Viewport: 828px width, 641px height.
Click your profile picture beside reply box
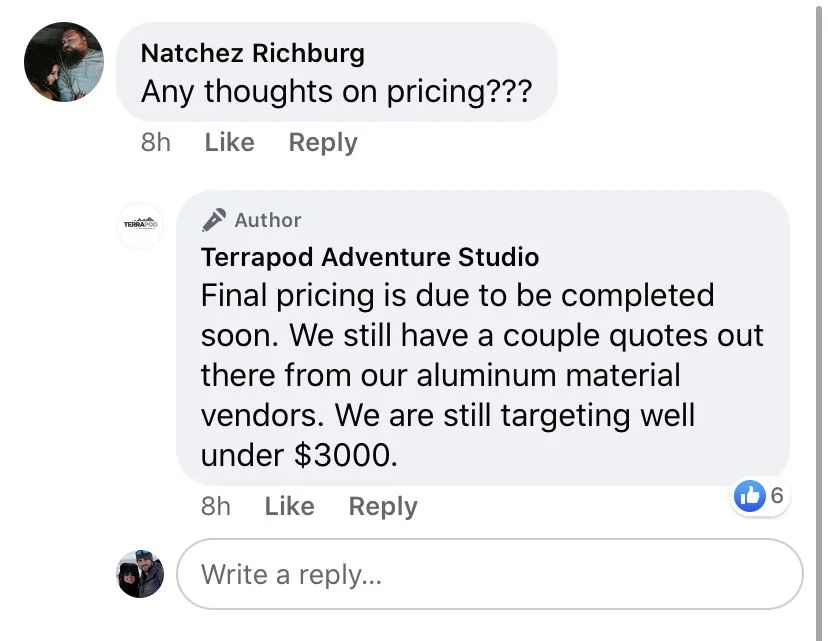(140, 574)
